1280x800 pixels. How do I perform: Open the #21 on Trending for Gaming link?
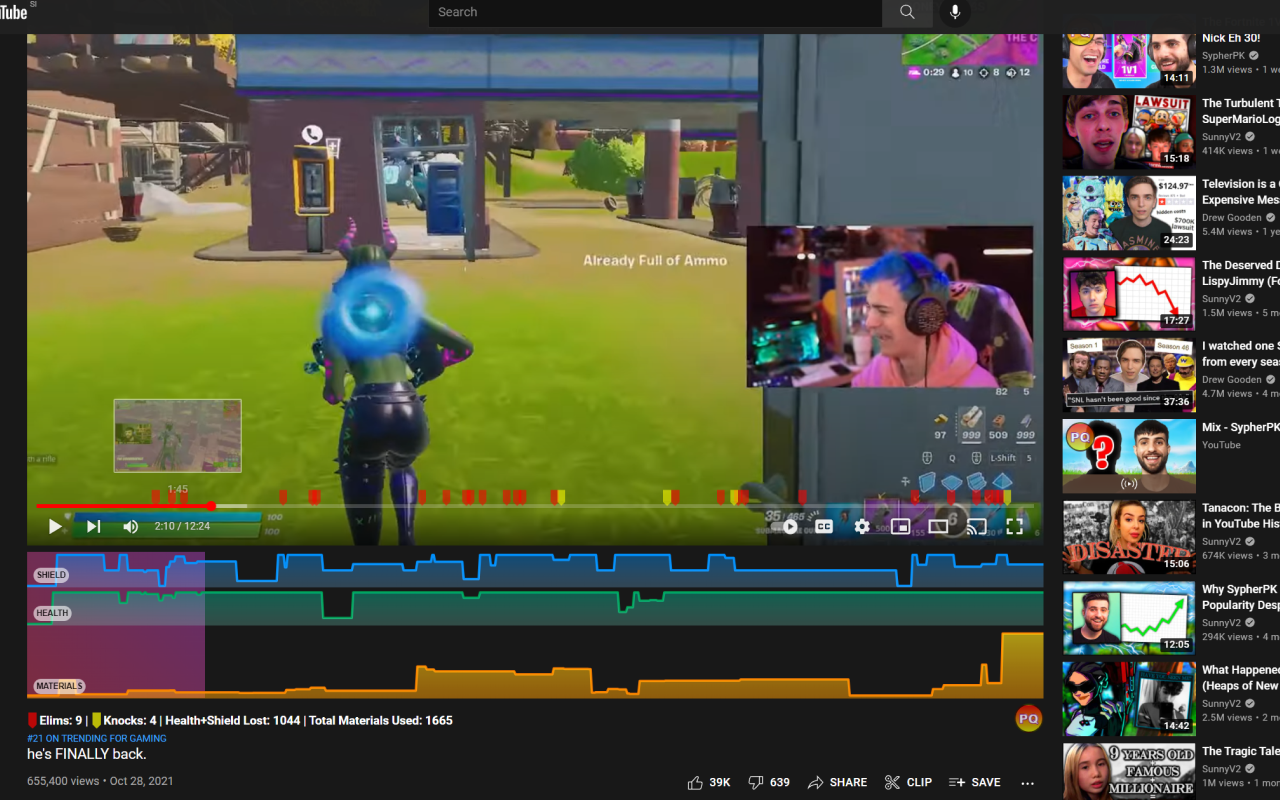click(97, 738)
